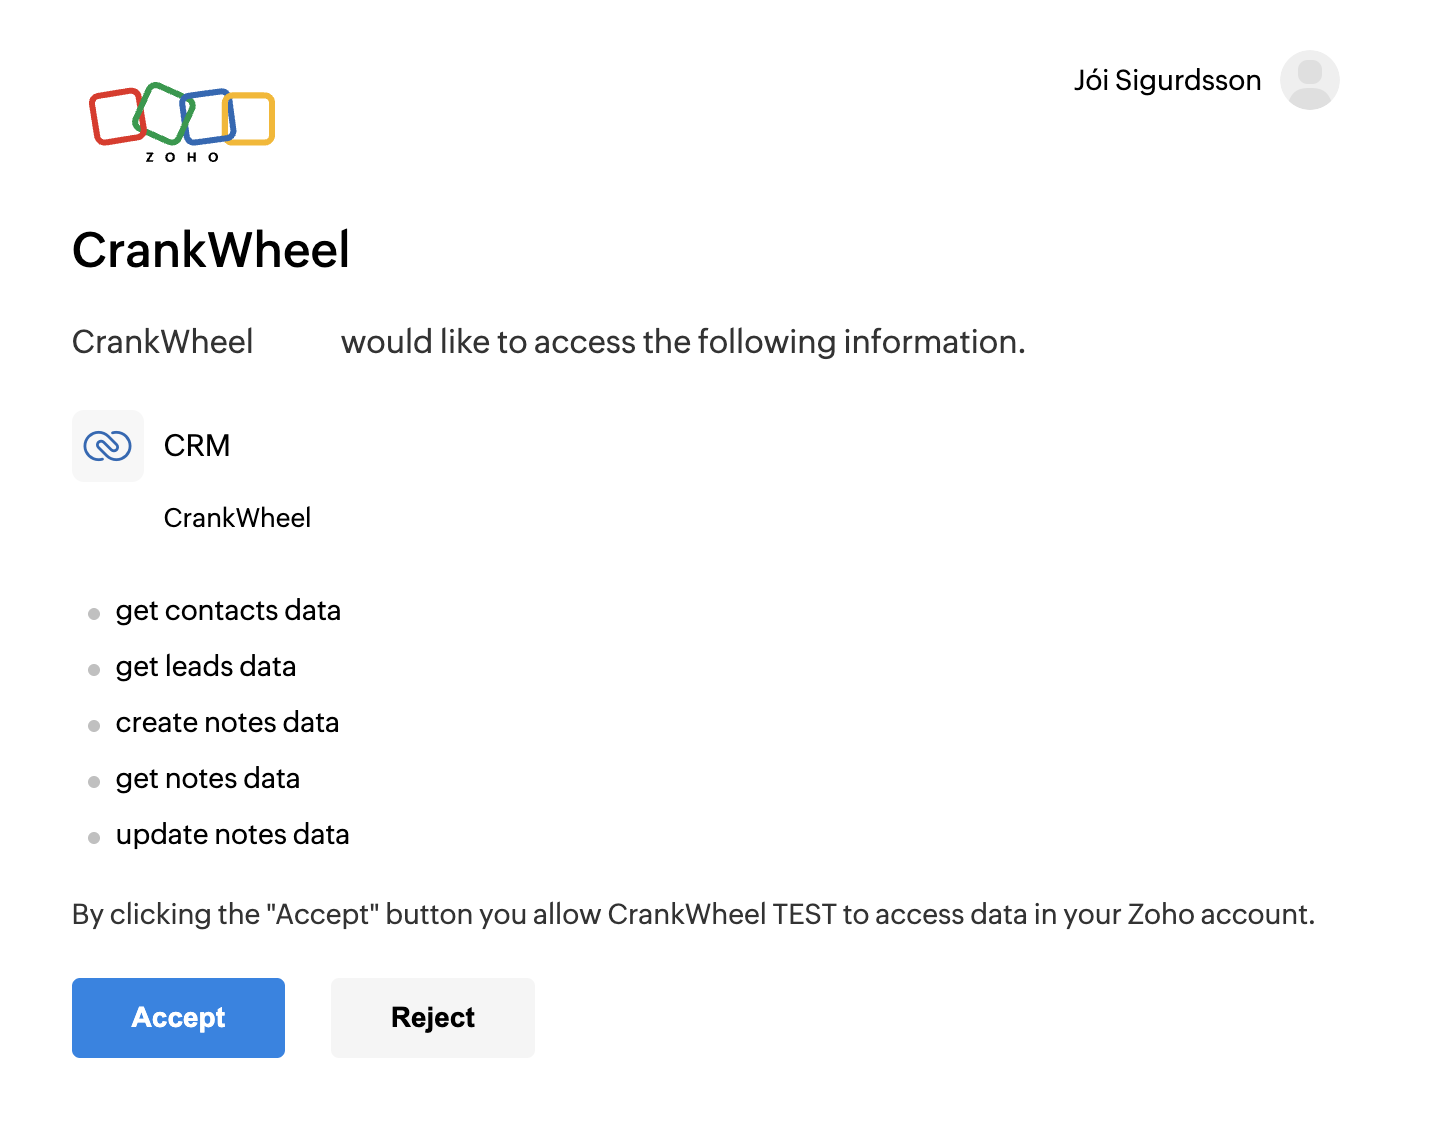The width and height of the screenshot is (1456, 1132).
Task: Click the CRM chain-link icon
Action: coord(108,446)
